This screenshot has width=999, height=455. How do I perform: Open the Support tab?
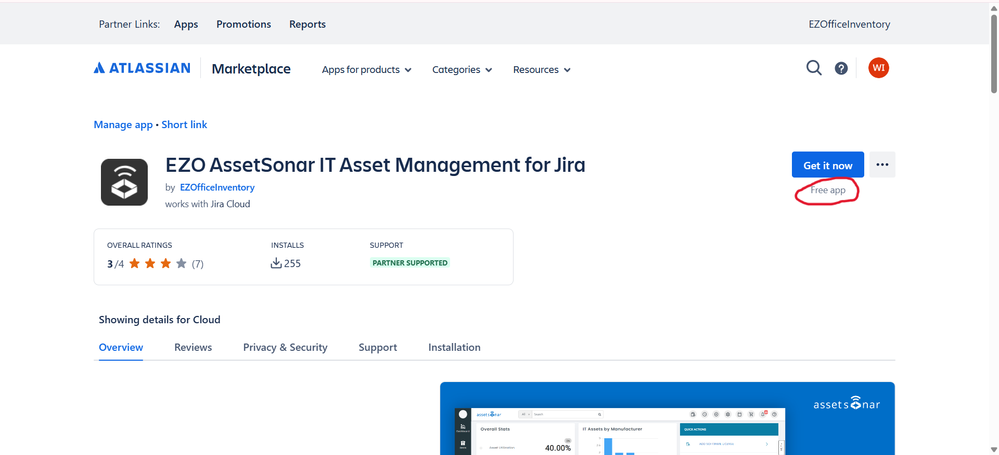pyautogui.click(x=377, y=347)
